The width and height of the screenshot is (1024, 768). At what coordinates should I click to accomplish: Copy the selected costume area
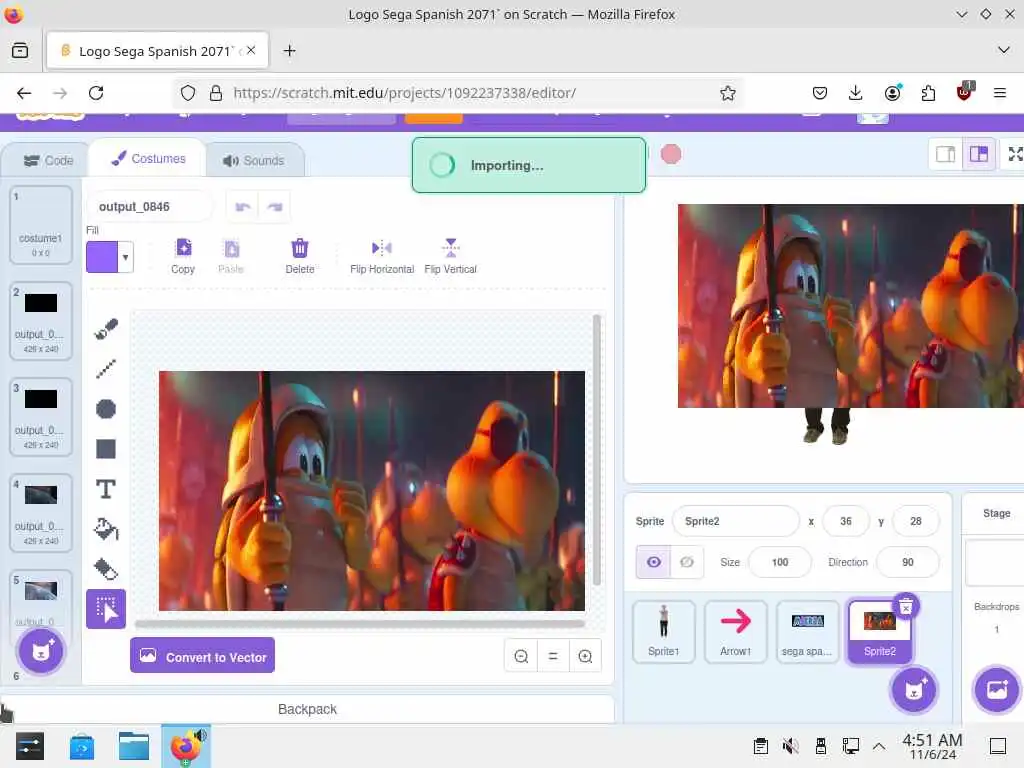(183, 256)
